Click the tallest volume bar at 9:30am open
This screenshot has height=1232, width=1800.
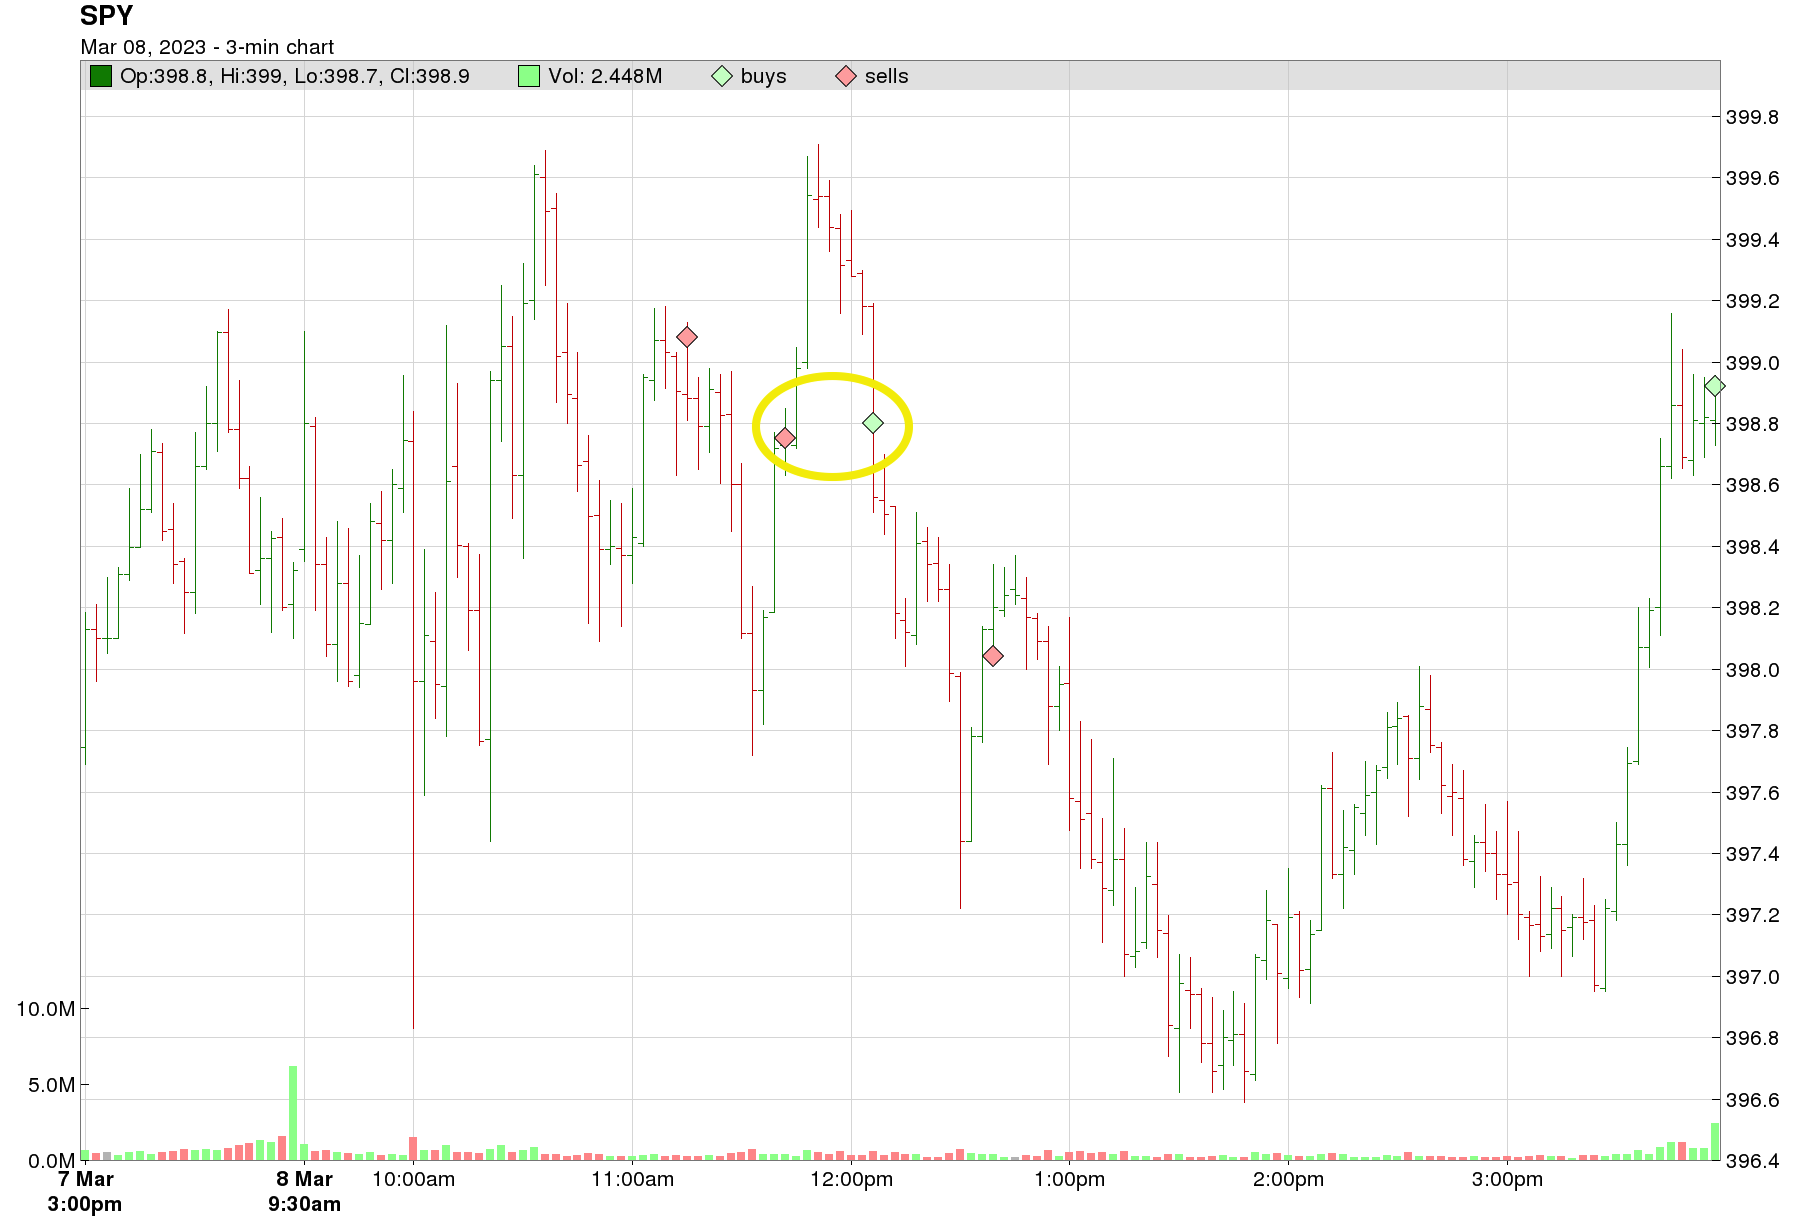point(293,1113)
